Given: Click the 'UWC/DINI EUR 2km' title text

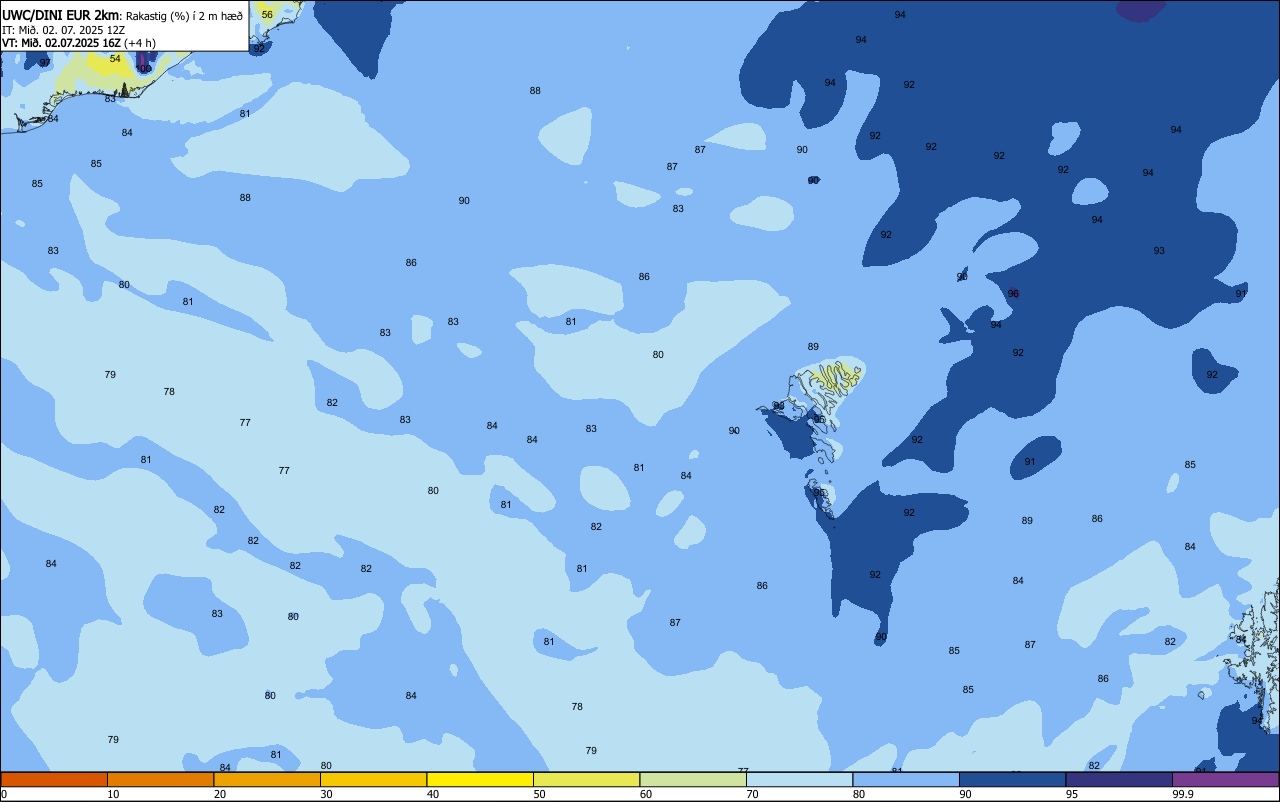Looking at the screenshot, I should [x=60, y=15].
